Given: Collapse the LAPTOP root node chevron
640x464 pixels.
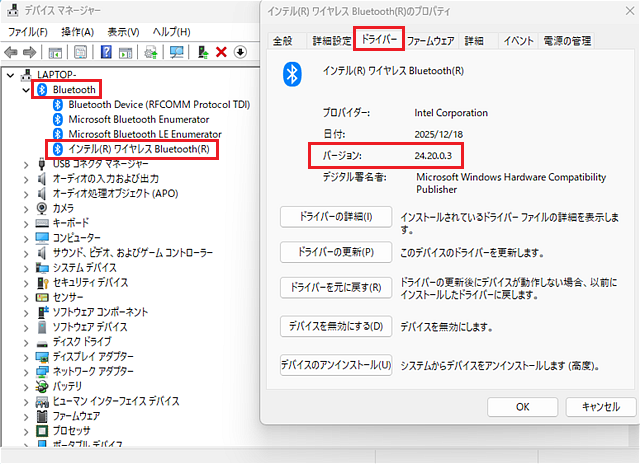Looking at the screenshot, I should [11, 75].
